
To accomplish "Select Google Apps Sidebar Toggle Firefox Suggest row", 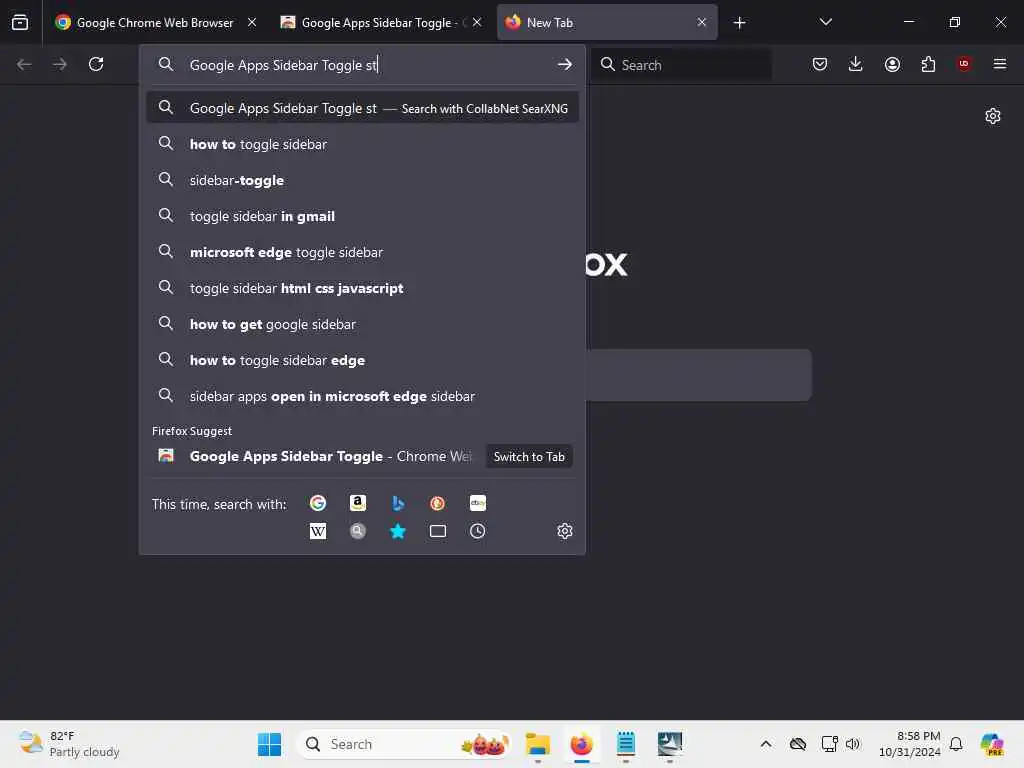I will 362,456.
